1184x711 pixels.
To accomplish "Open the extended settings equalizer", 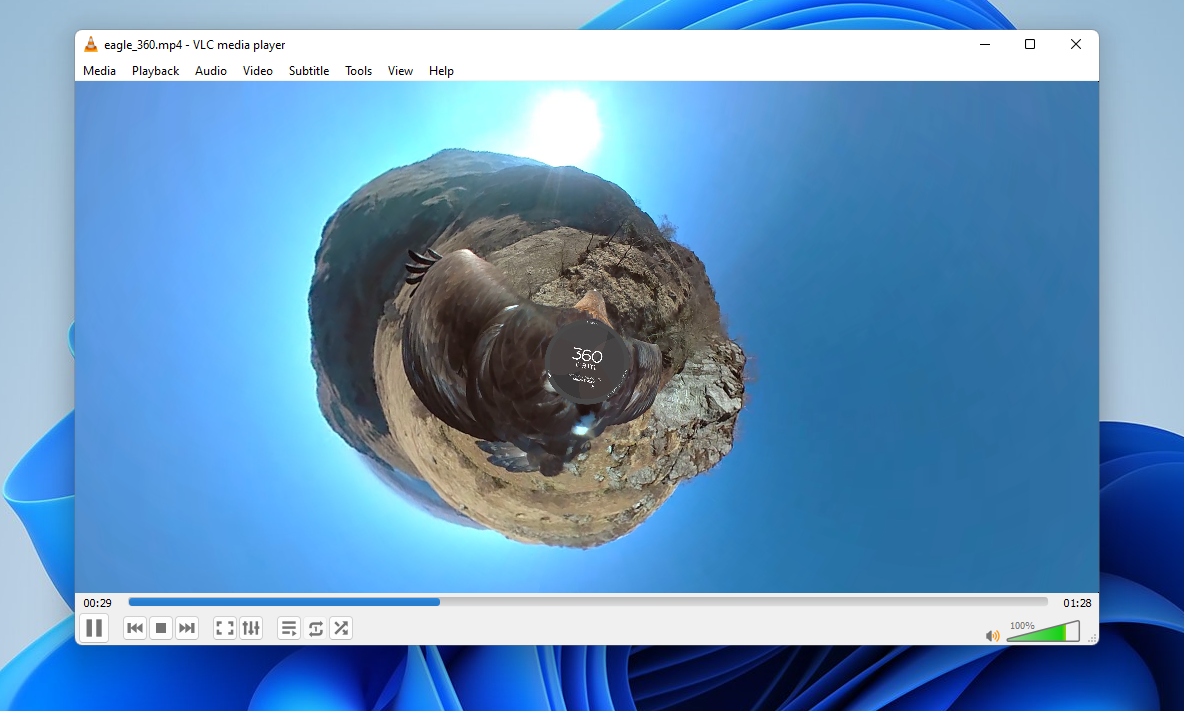I will (x=251, y=628).
